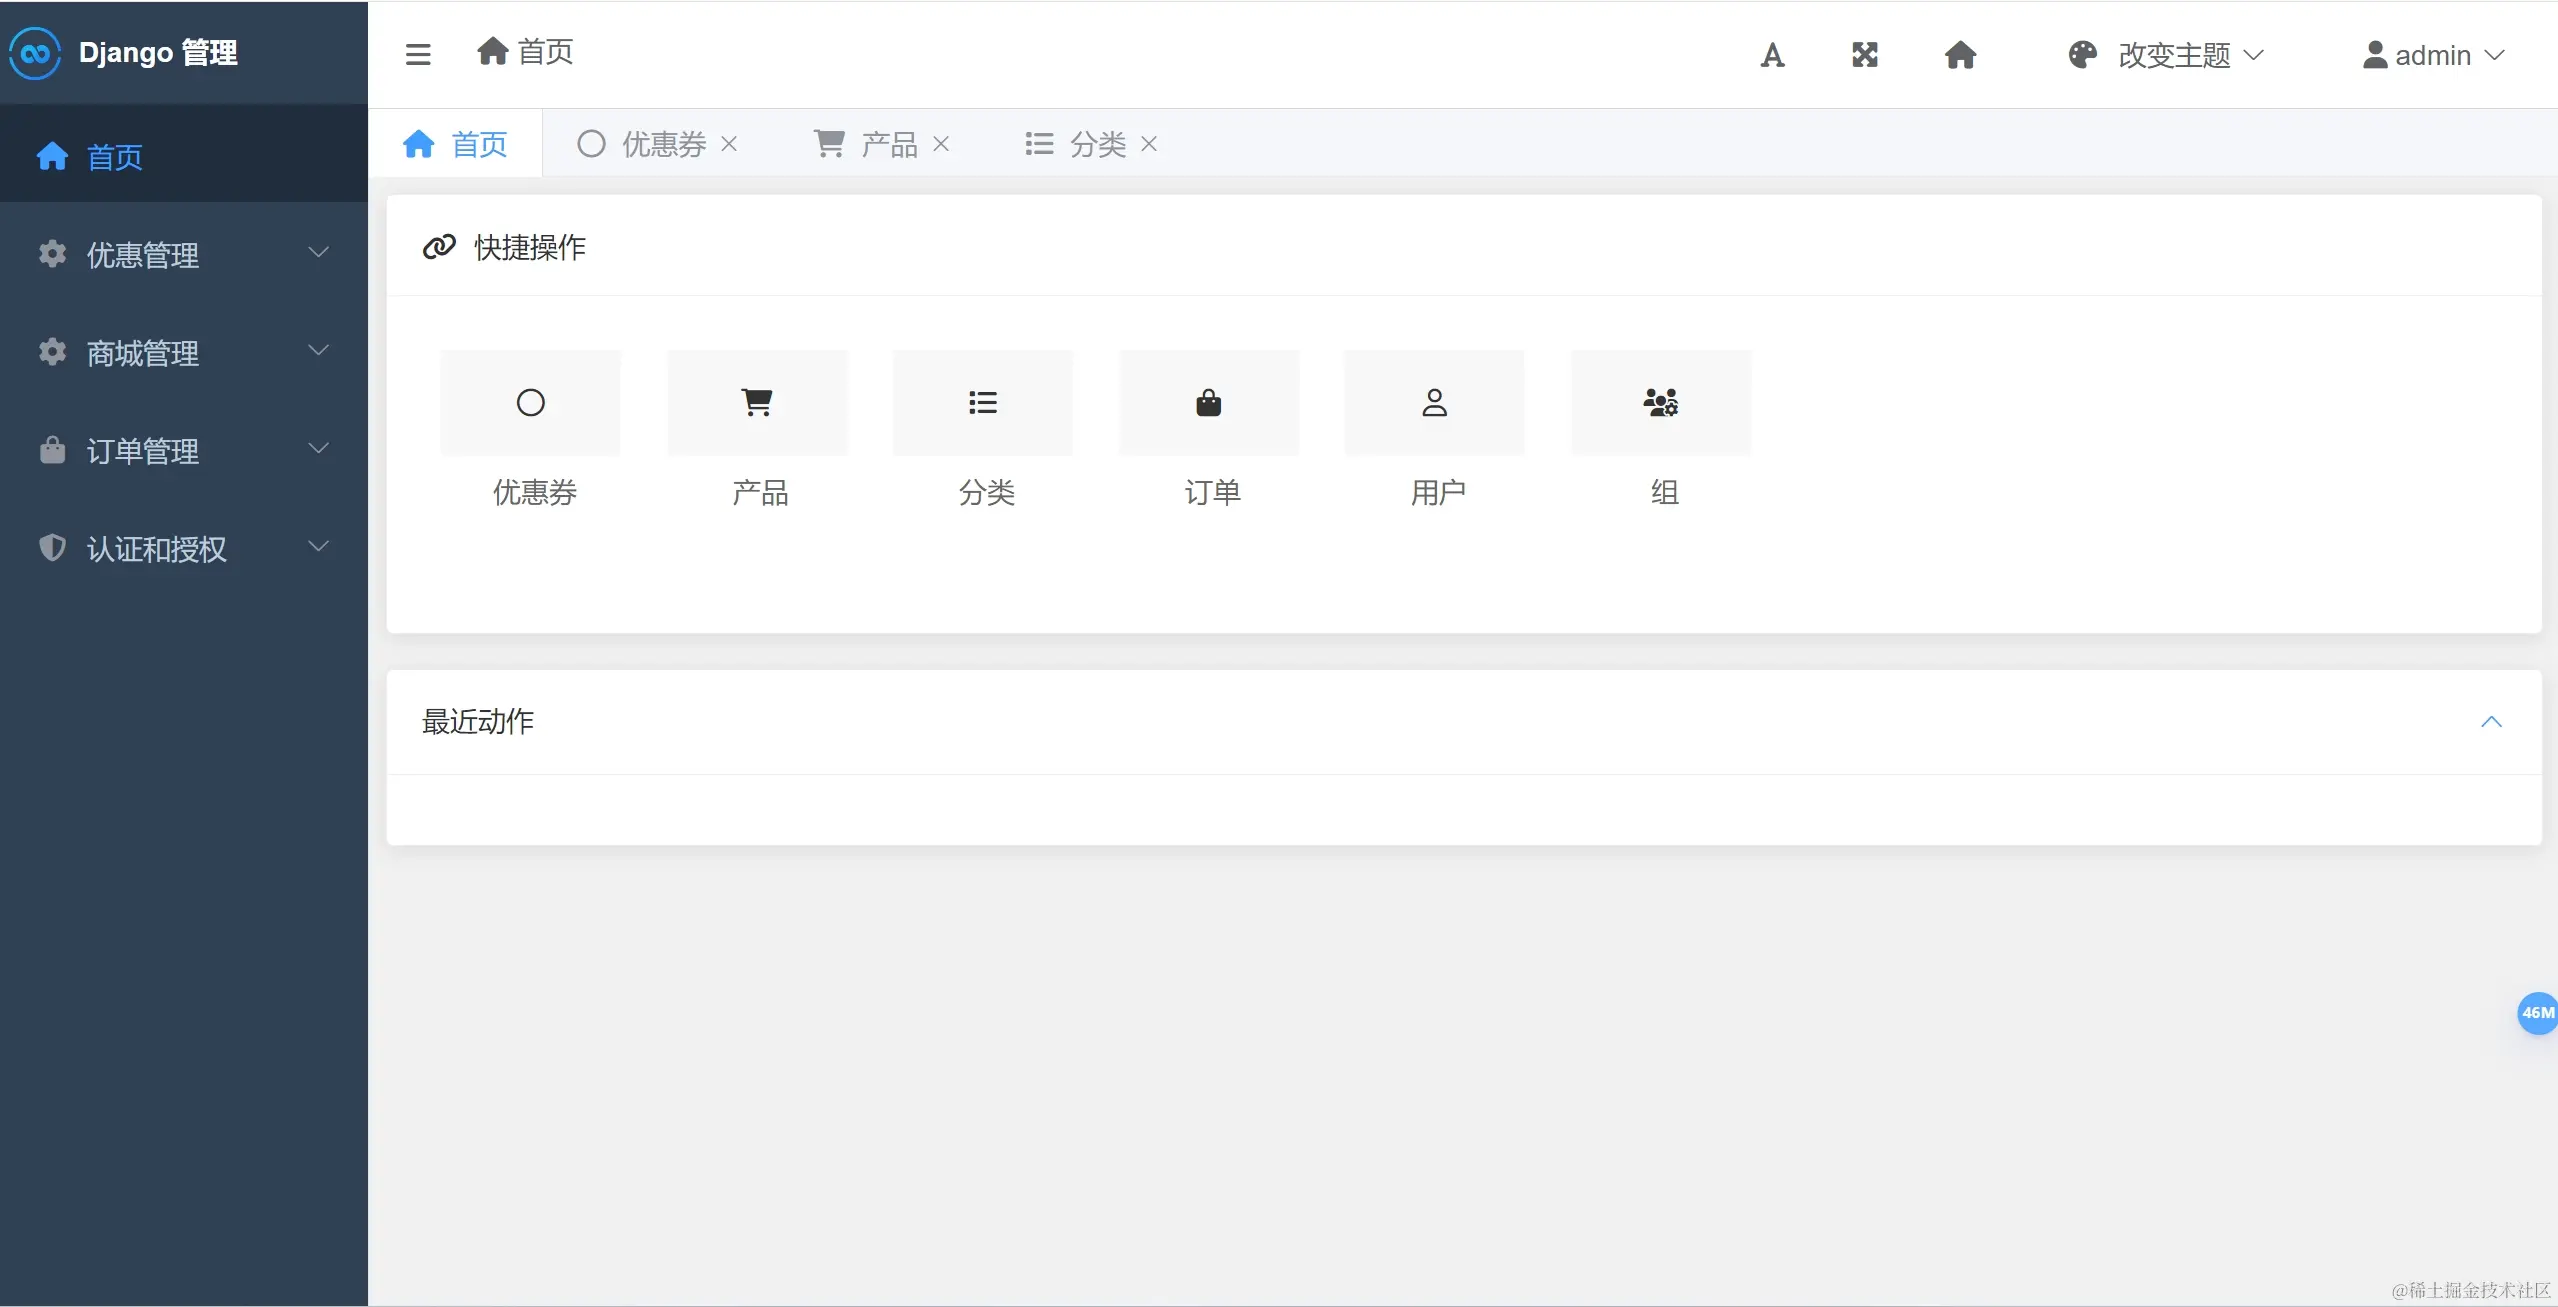Open the admin user dropdown
This screenshot has height=1307, width=2558.
point(2434,55)
